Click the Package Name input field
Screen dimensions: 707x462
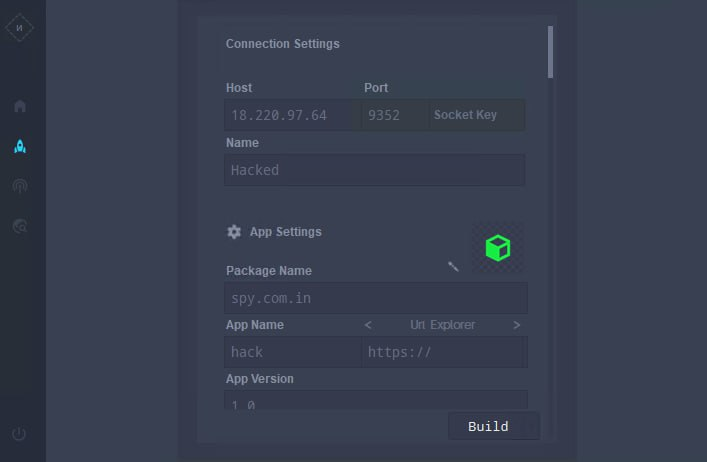tap(376, 298)
